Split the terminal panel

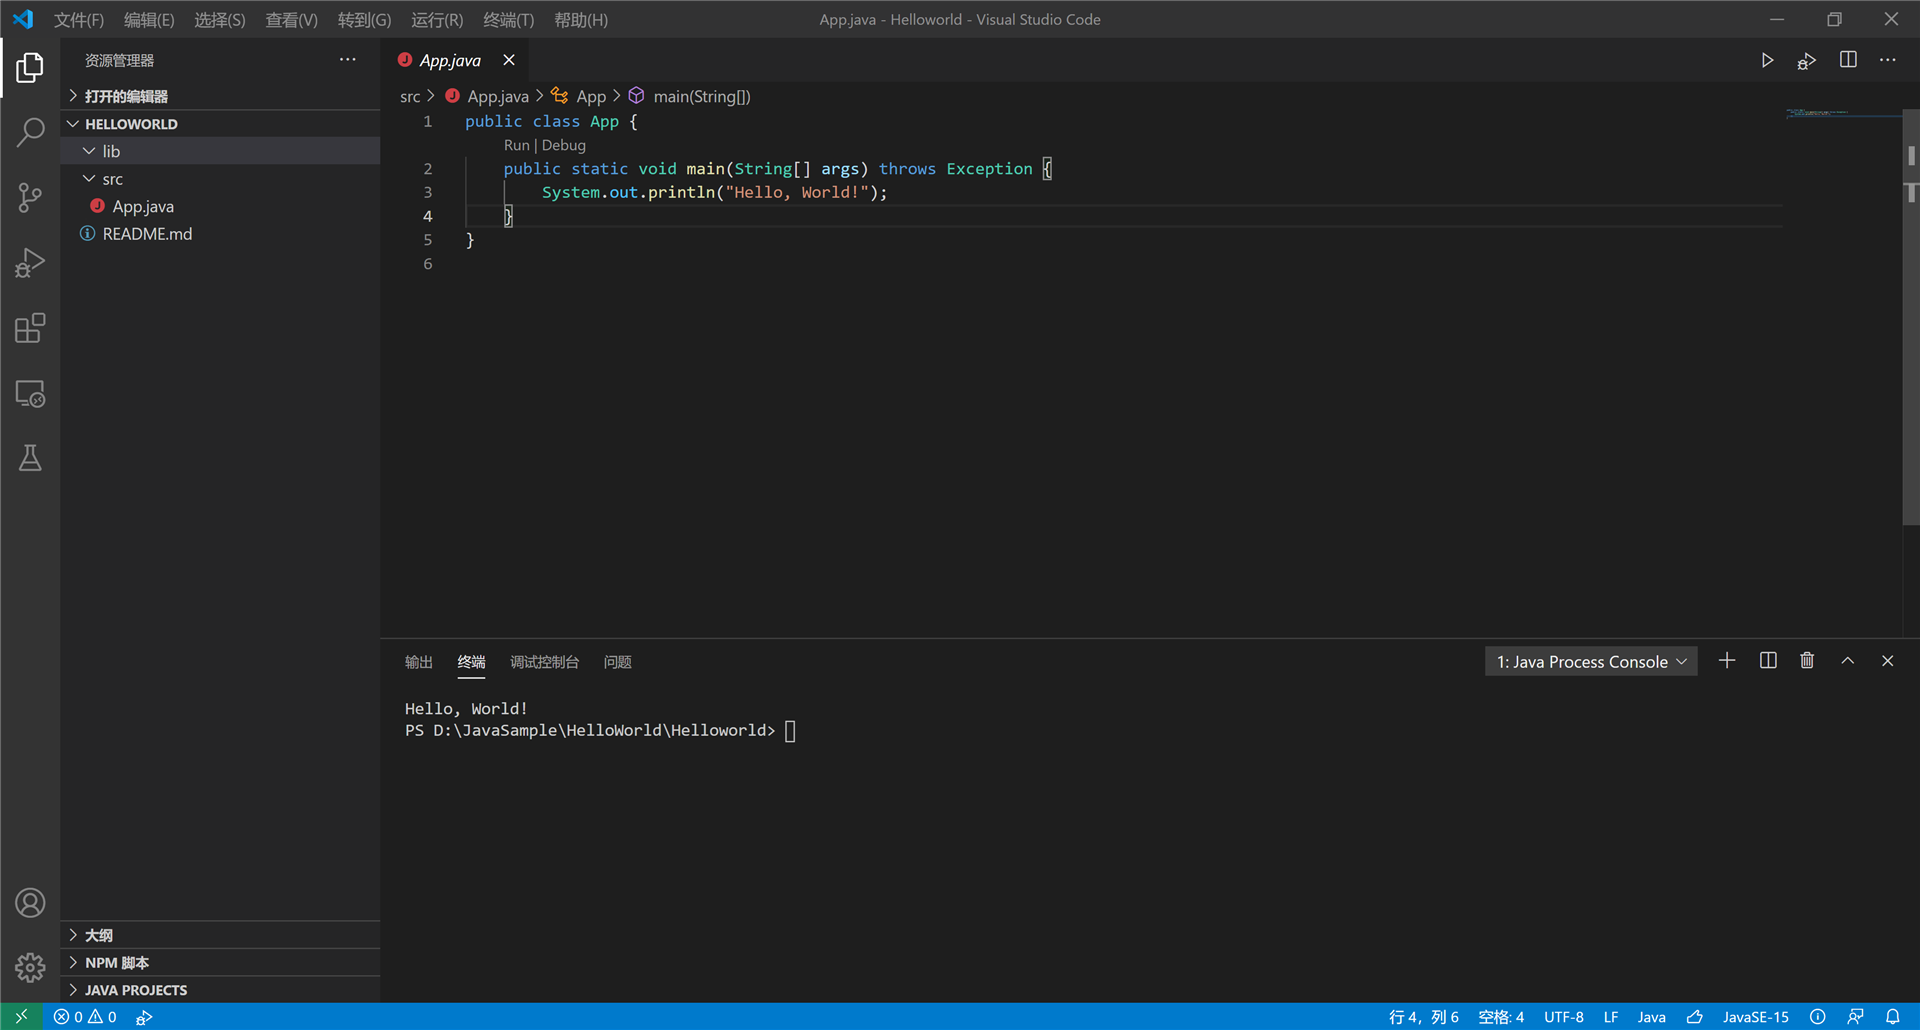coord(1768,661)
